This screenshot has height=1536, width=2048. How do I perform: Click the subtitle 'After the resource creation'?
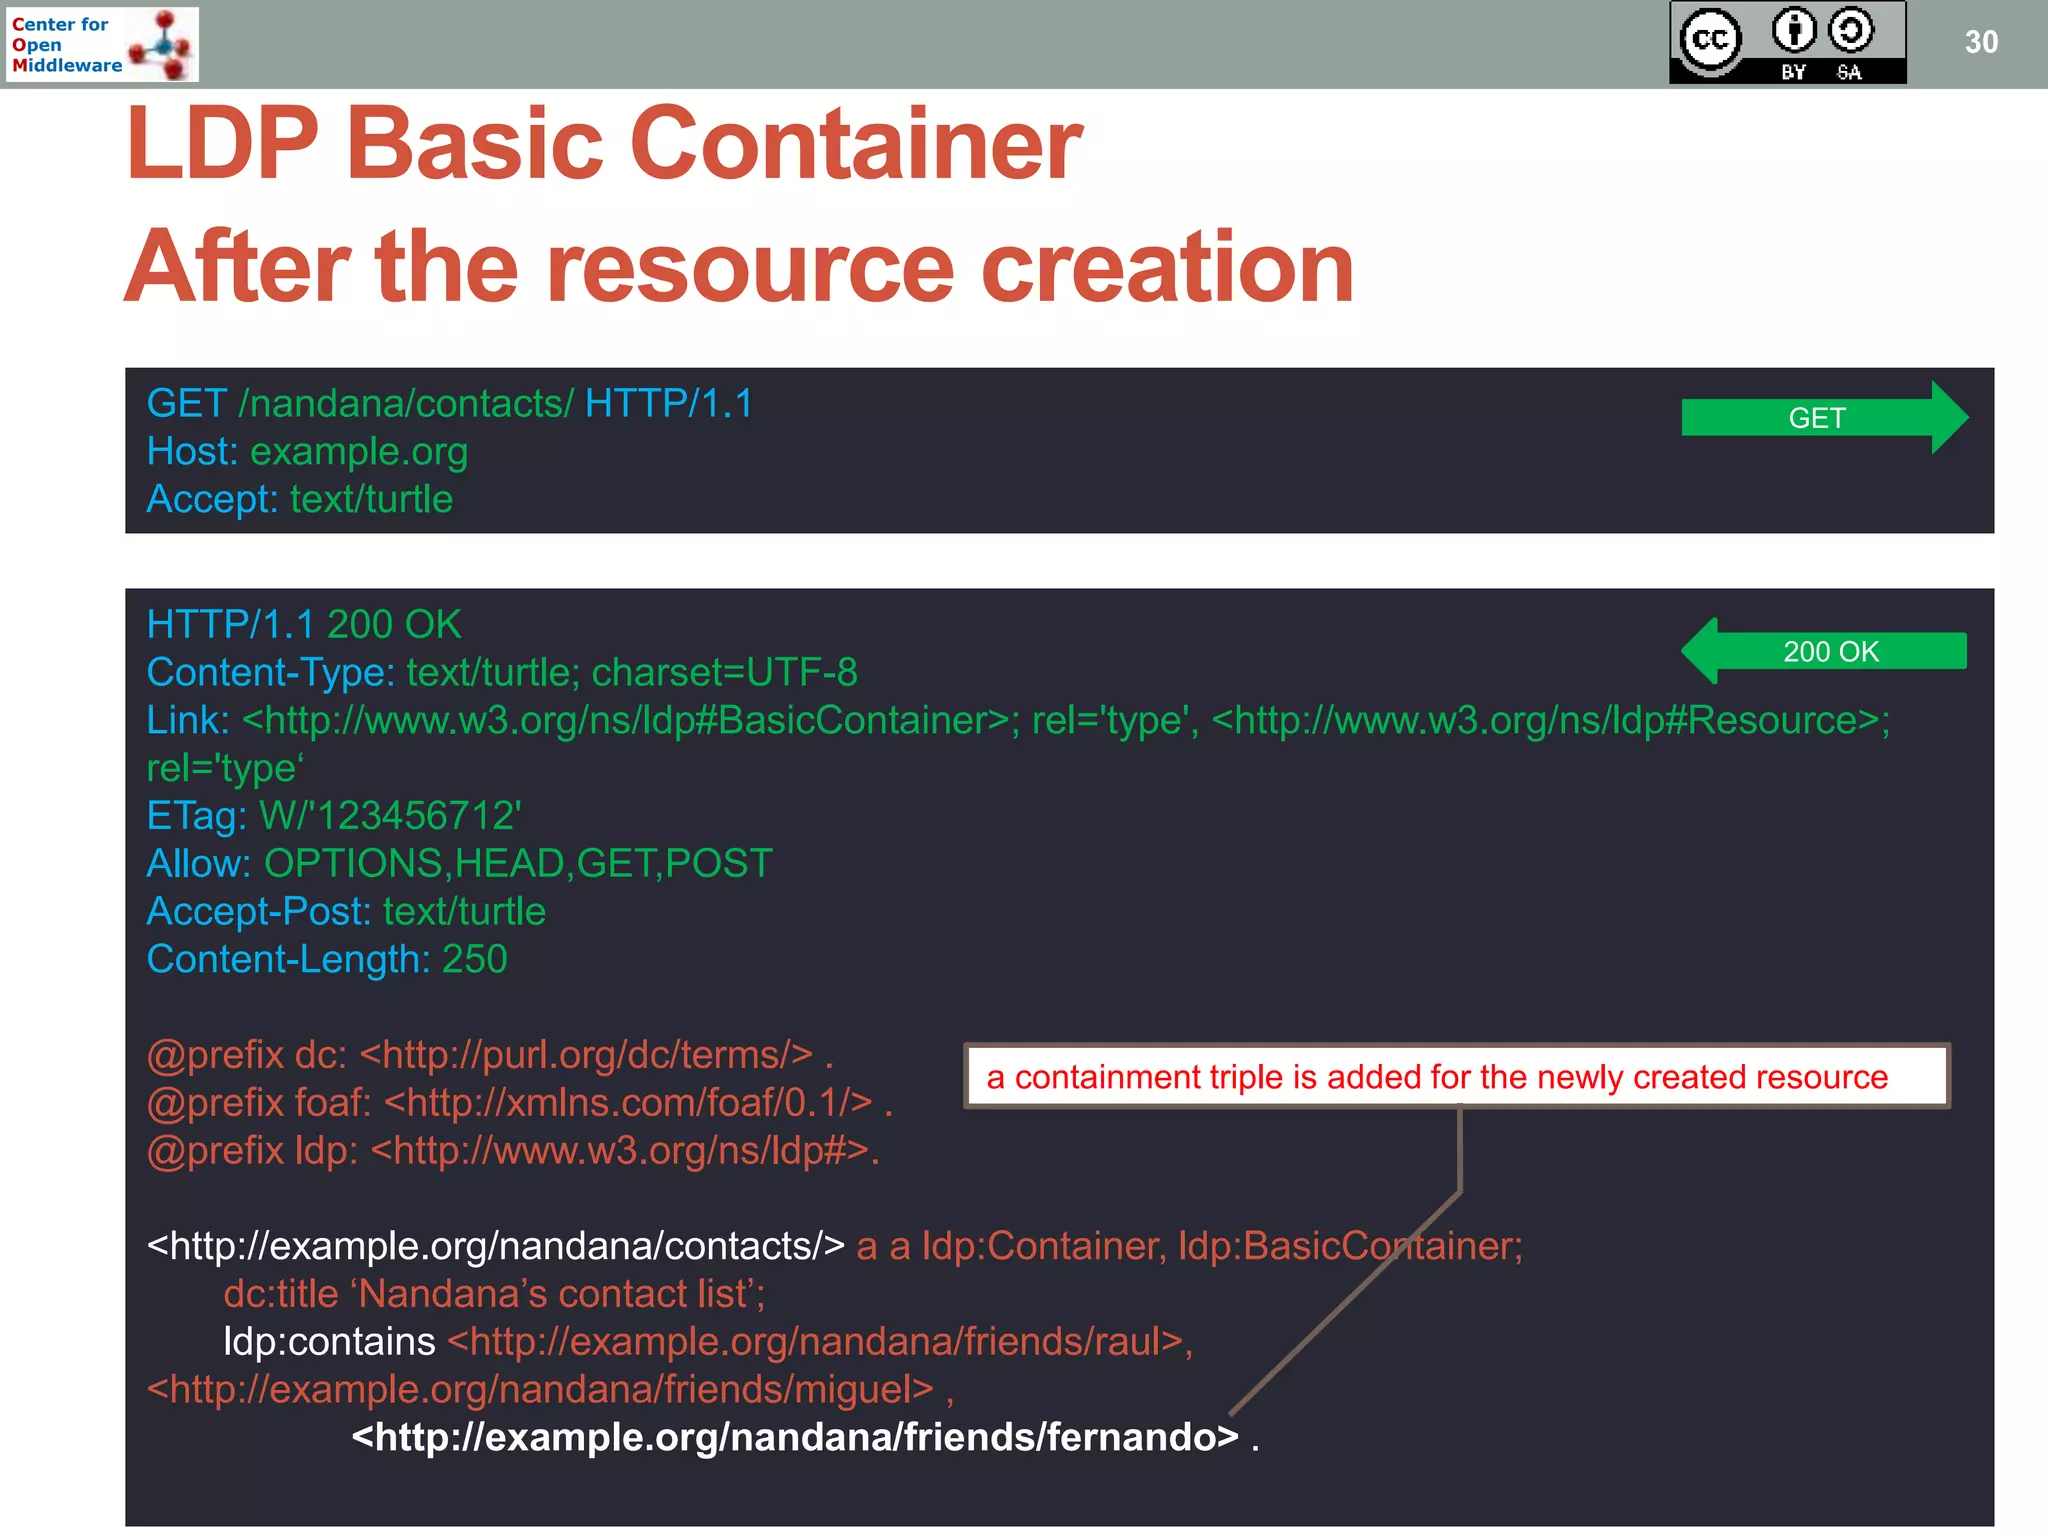point(740,266)
